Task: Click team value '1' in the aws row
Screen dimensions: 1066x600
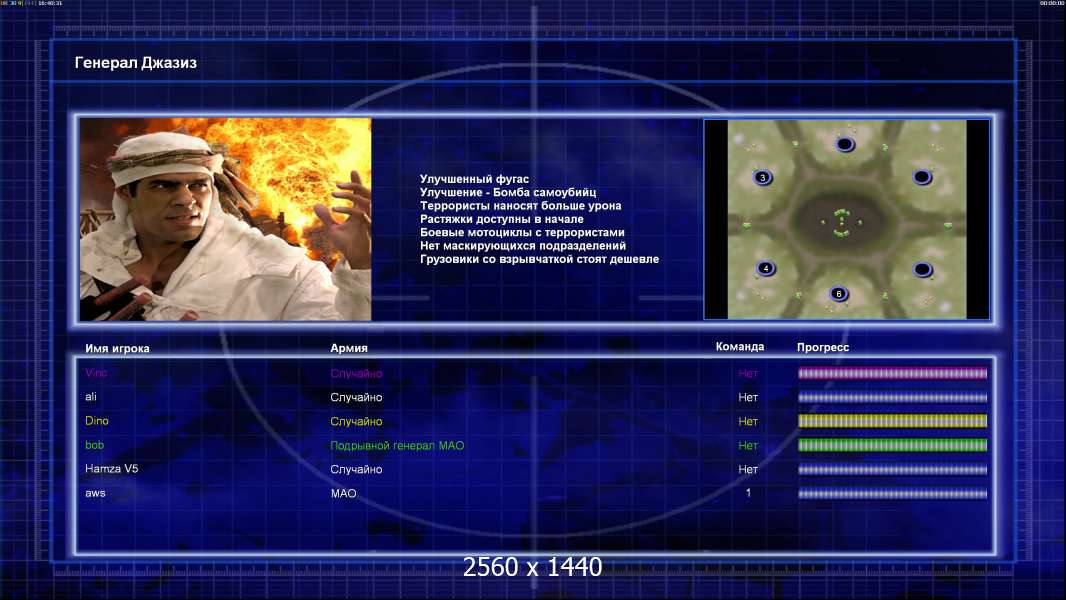Action: [749, 493]
